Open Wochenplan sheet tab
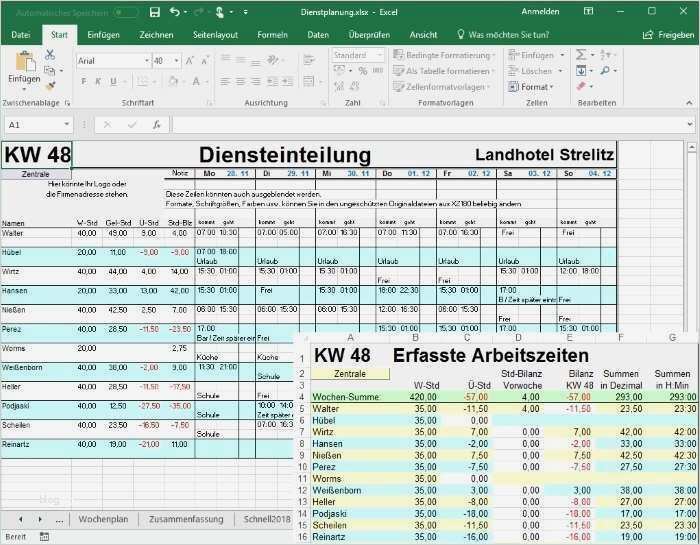 (103, 519)
